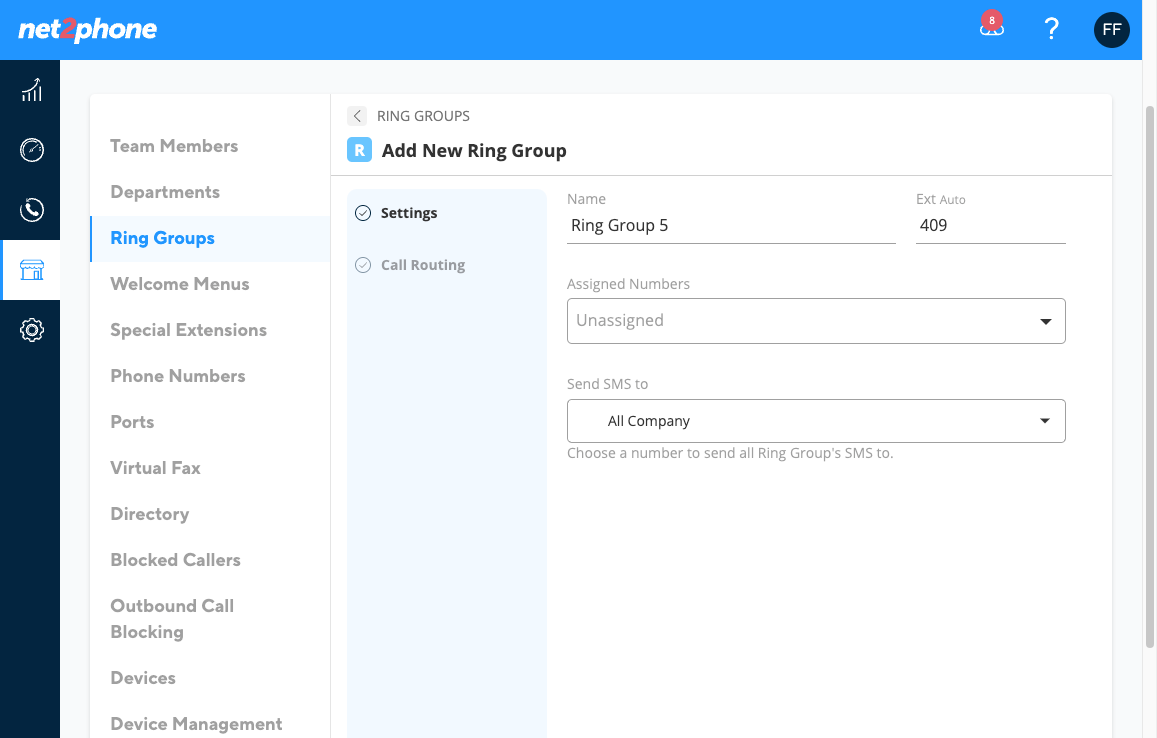This screenshot has width=1157, height=738.
Task: Click the Assigned Numbers dropdown arrow
Action: pos(1046,321)
